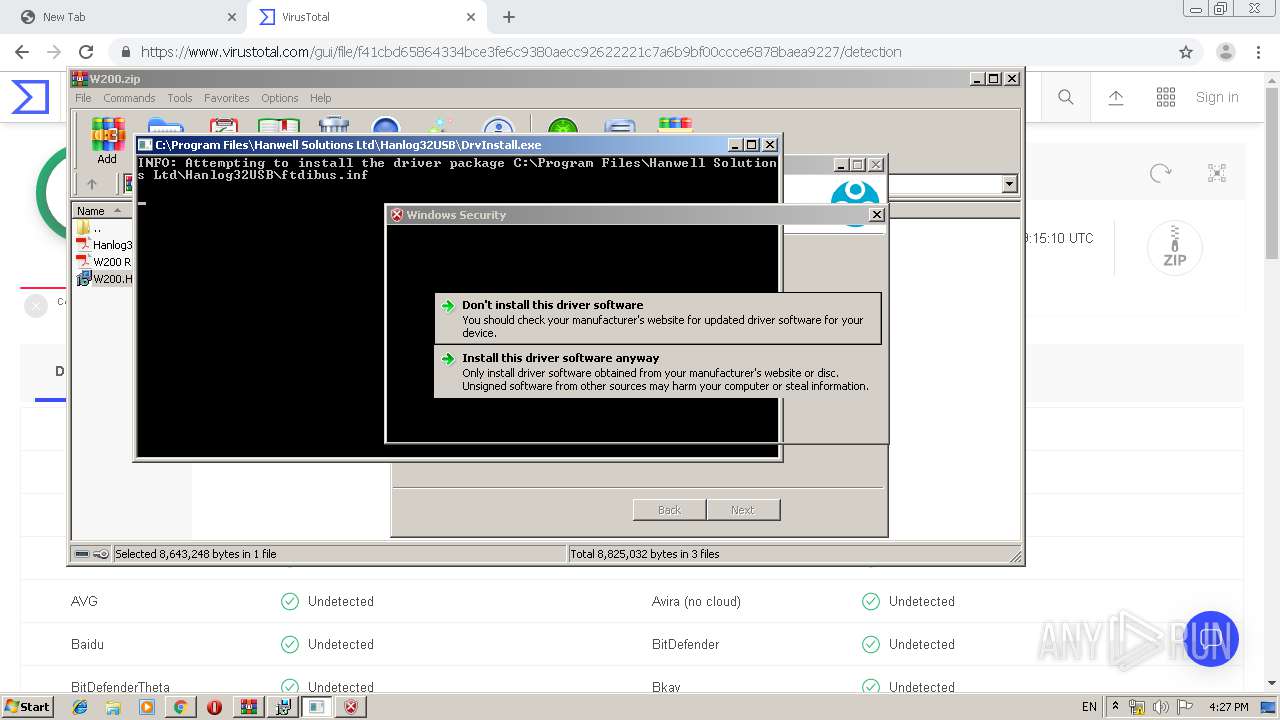Open Action Center flag icon in tray
Image resolution: width=1280 pixels, height=720 pixels.
(x=1185, y=707)
